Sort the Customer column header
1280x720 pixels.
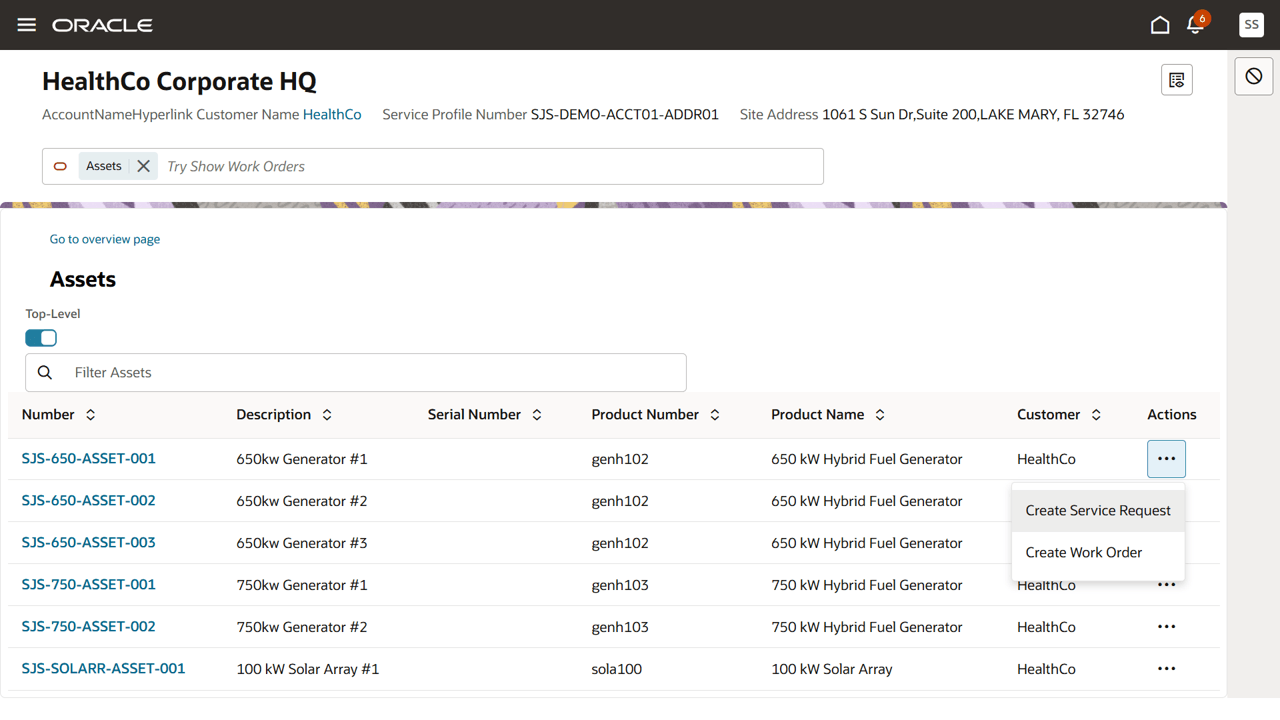[x=1096, y=414]
